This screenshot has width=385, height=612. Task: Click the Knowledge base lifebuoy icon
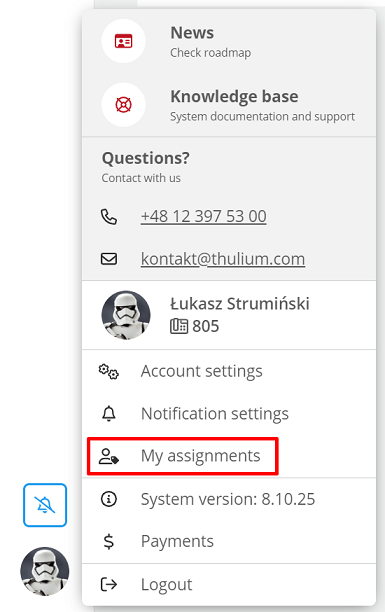click(x=123, y=105)
